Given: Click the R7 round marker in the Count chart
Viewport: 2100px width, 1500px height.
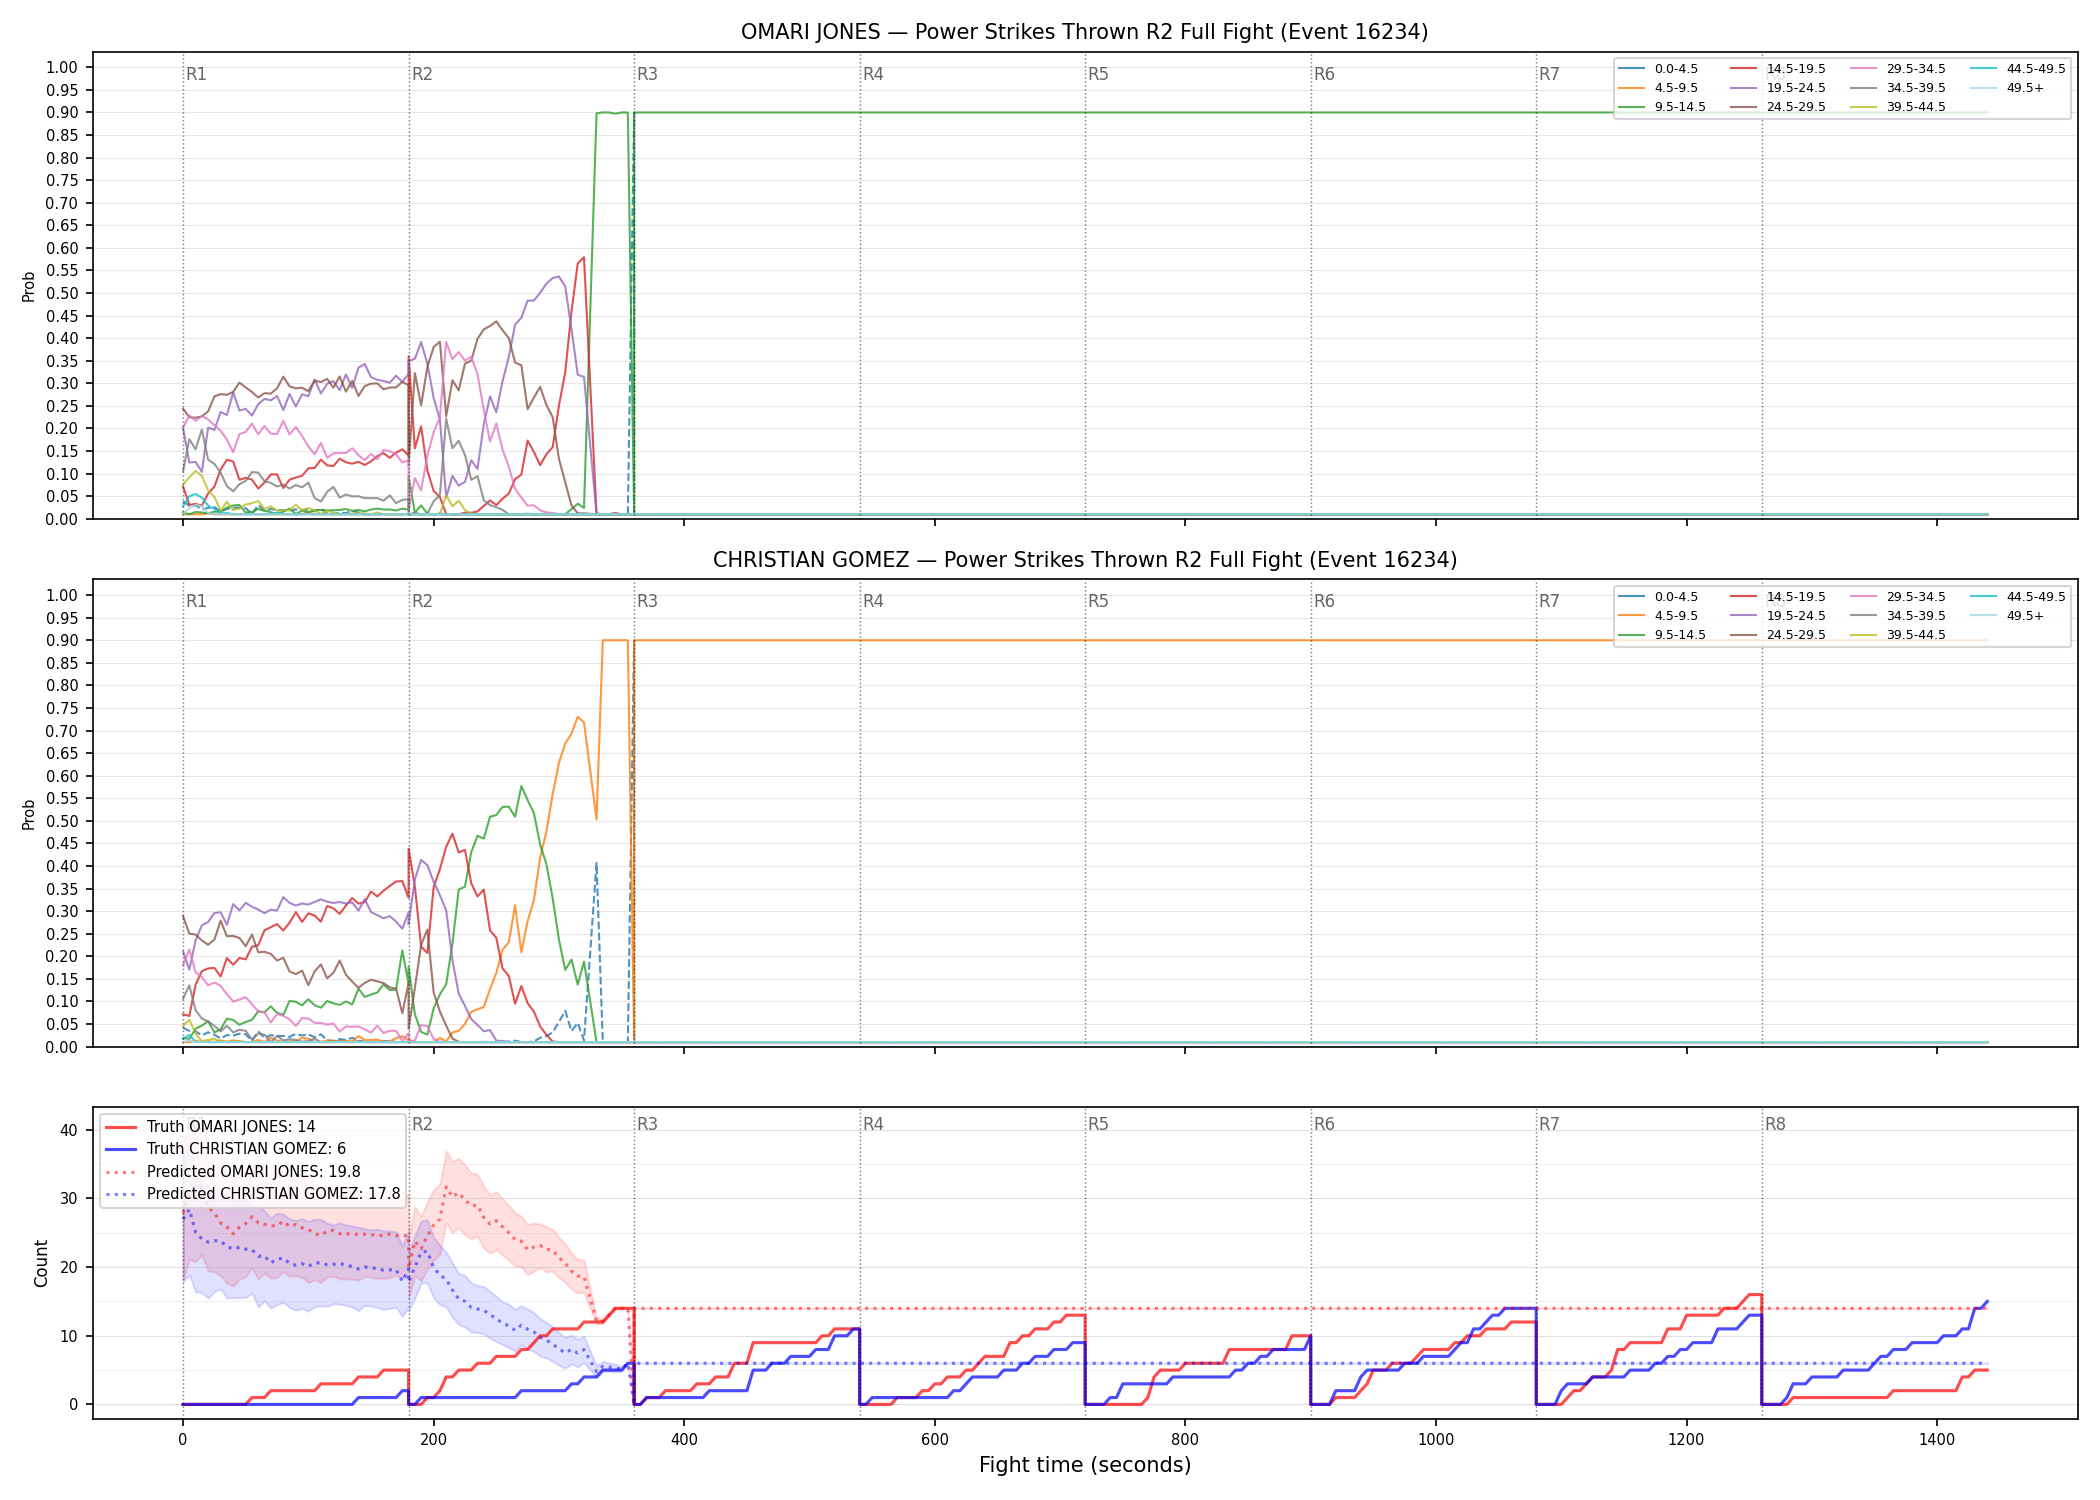Looking at the screenshot, I should click(1549, 1124).
